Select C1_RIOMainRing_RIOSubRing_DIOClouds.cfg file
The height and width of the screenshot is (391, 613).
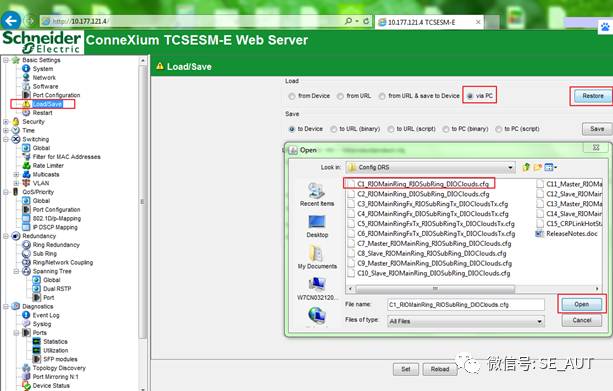(x=419, y=184)
